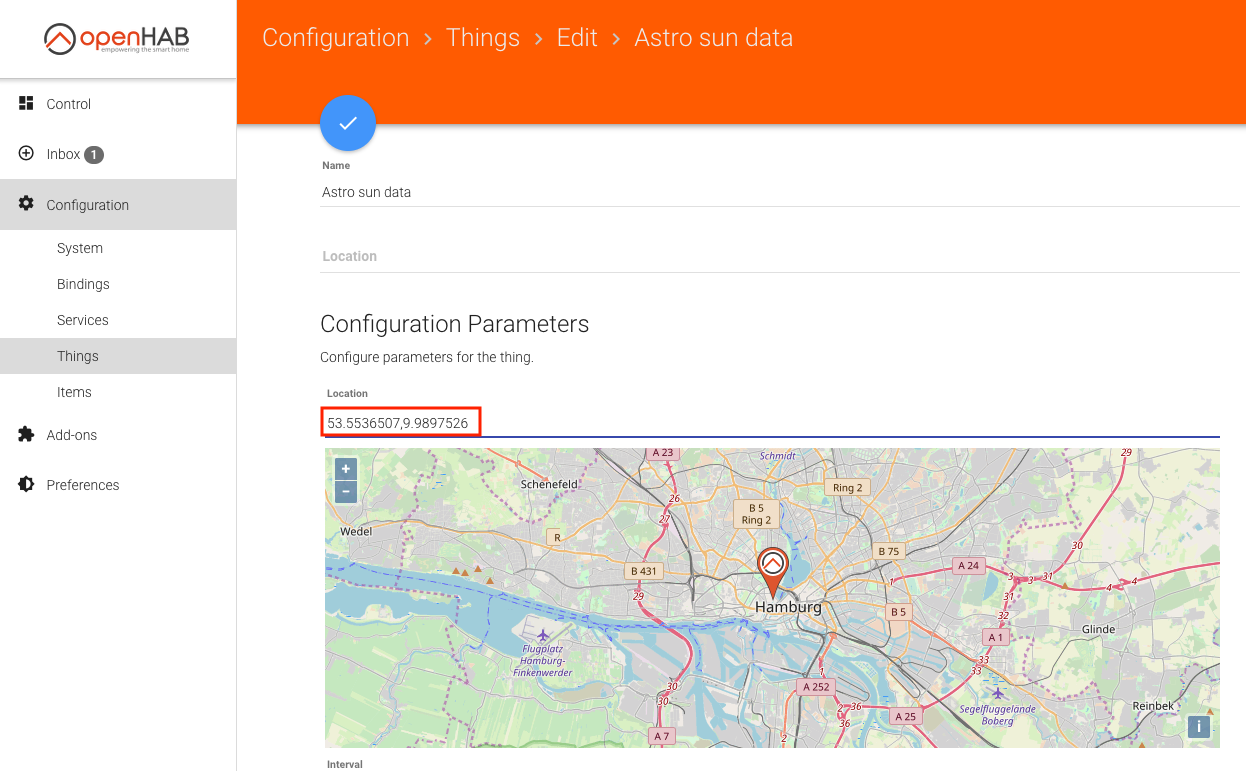Zoom in on the map
This screenshot has height=771, width=1246.
(x=346, y=469)
